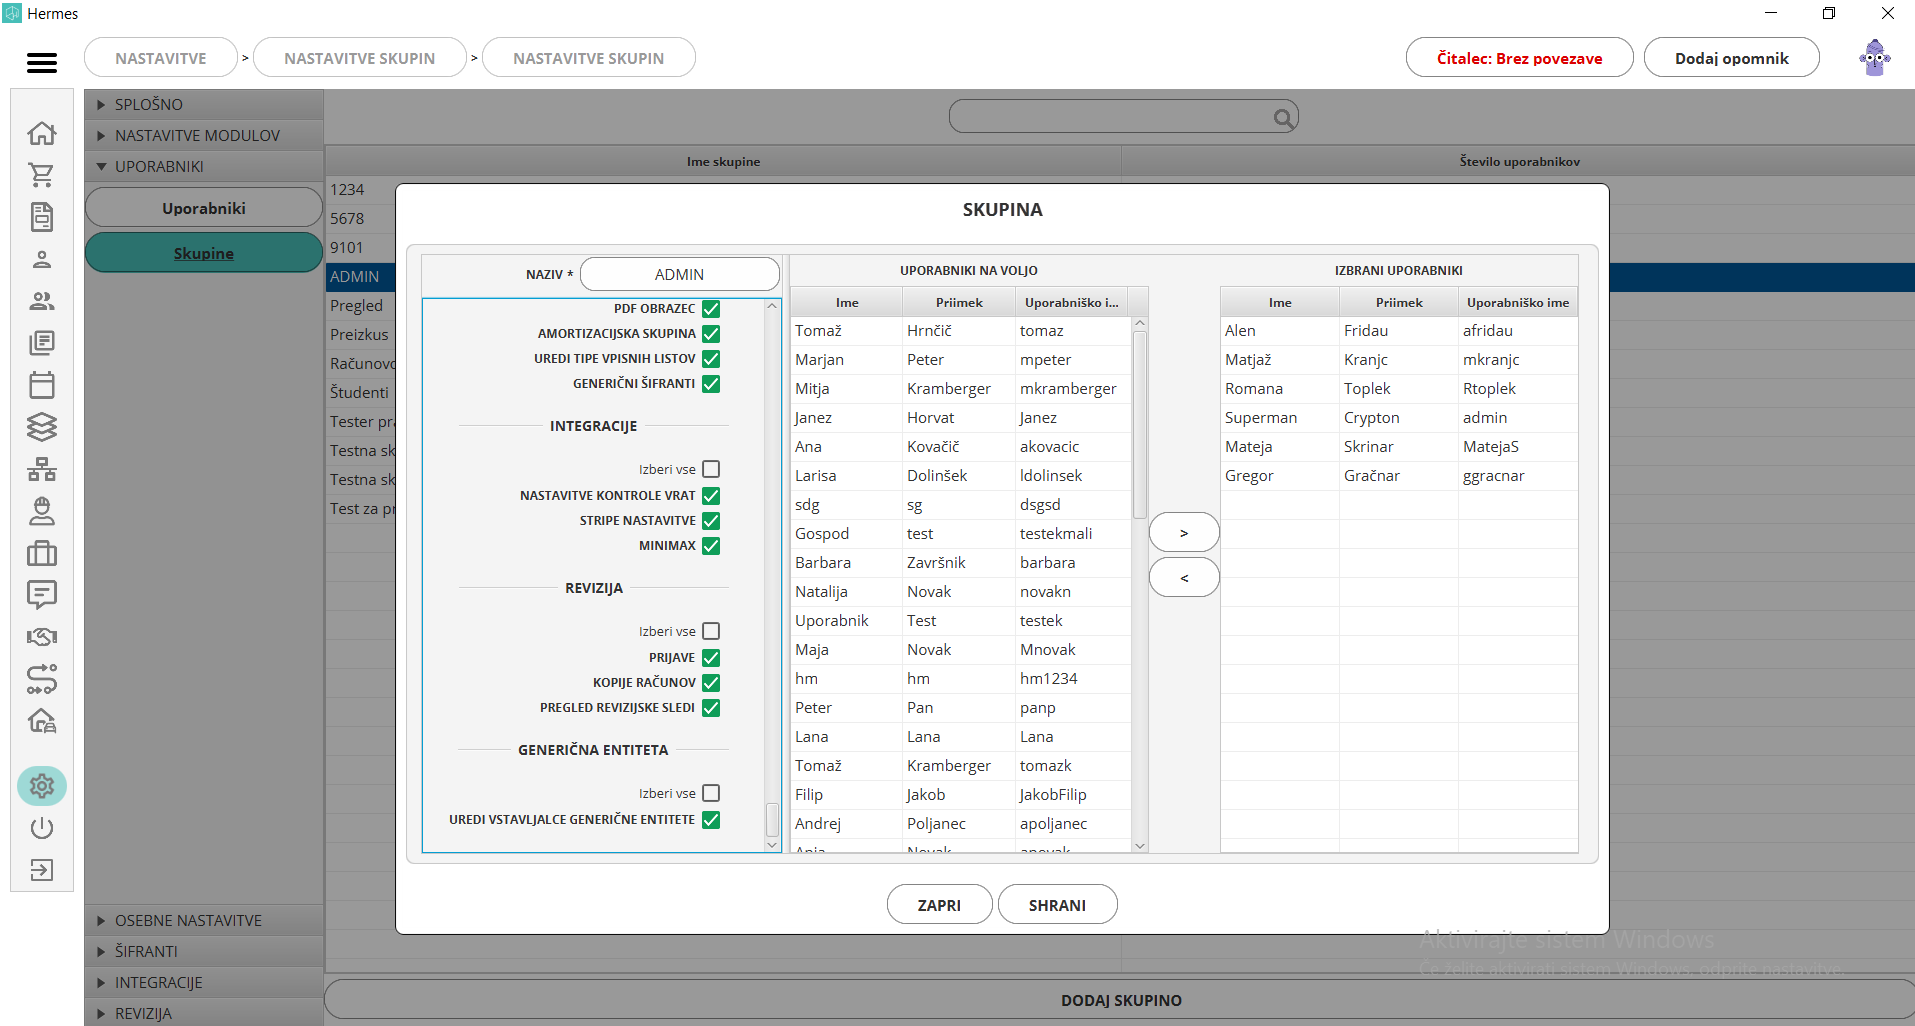Click ZAPRI to close the dialog

click(939, 905)
